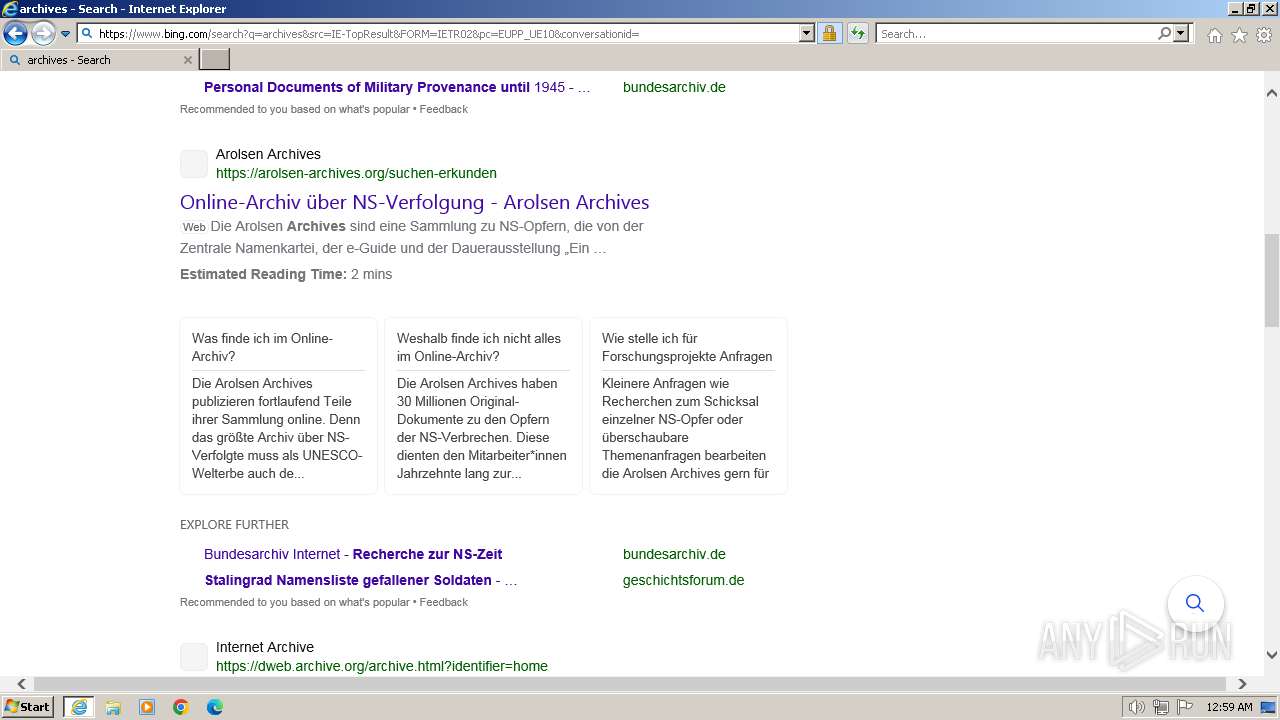Screen dimensions: 1280x720
Task: Open 'Bundesarchiv Internet - Recherche zur NS-Zeit'
Action: tap(353, 554)
